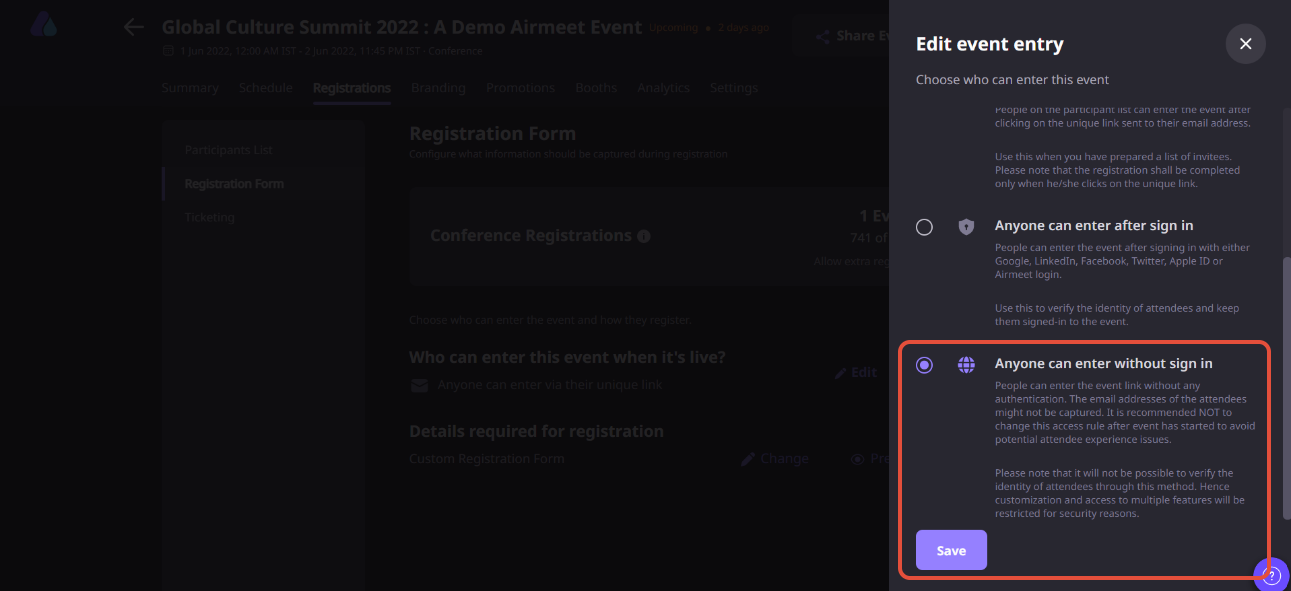Click the side panel vertical scrollbar
Viewport: 1291px width, 591px height.
tap(1286, 388)
